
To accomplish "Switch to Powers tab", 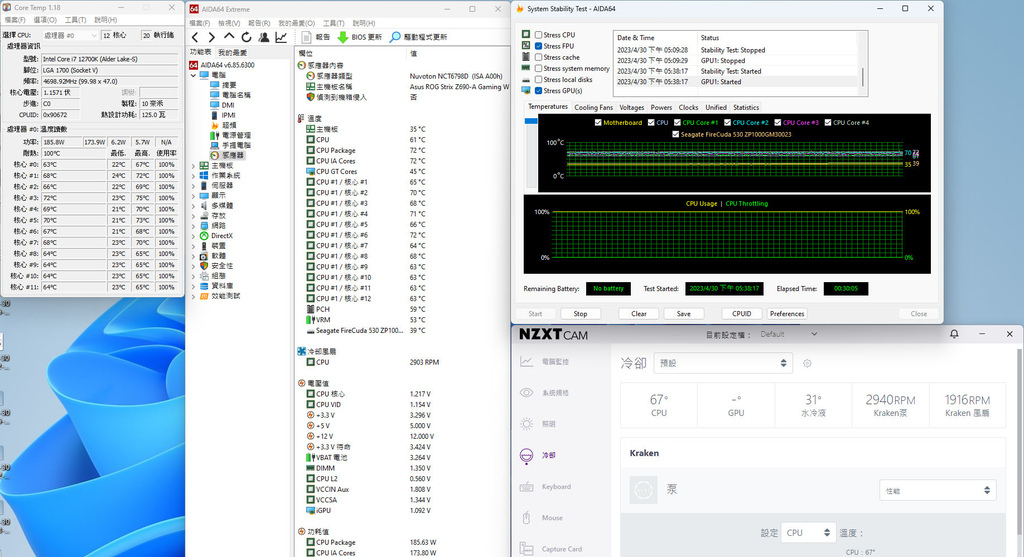I will [x=661, y=107].
